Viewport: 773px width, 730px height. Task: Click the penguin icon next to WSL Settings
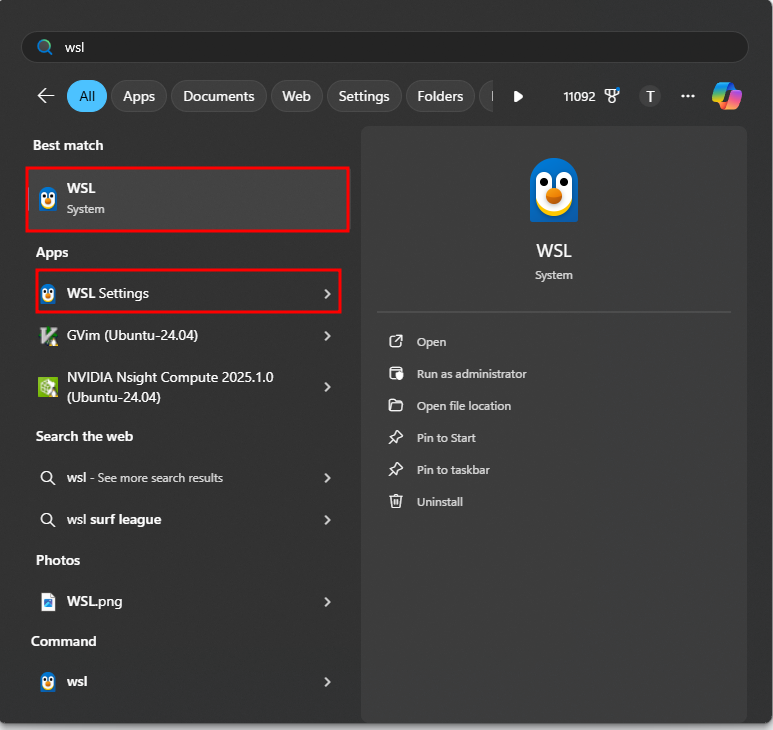point(48,294)
